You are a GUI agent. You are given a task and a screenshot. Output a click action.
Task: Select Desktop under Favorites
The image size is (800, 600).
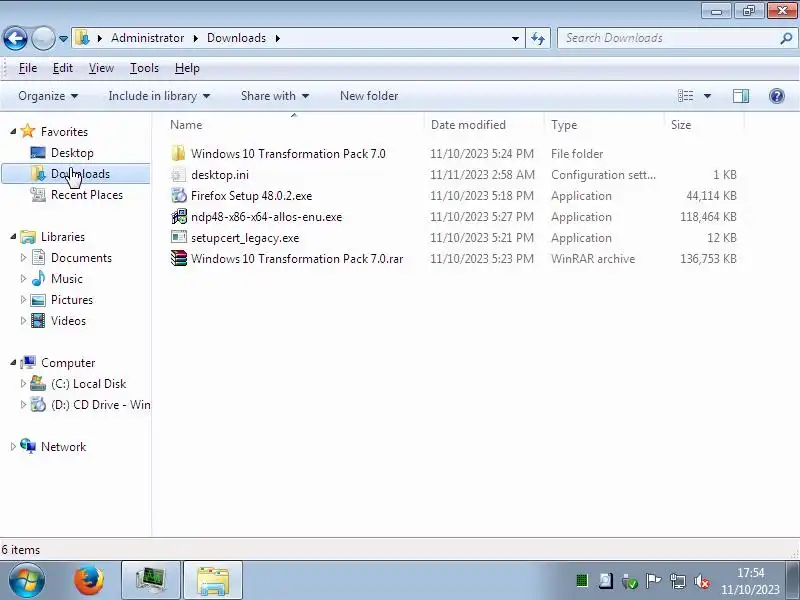pyautogui.click(x=72, y=153)
